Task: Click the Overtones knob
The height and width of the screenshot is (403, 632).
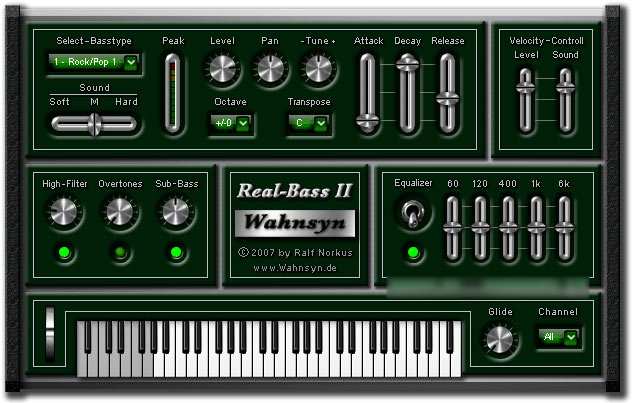Action: coord(120,212)
